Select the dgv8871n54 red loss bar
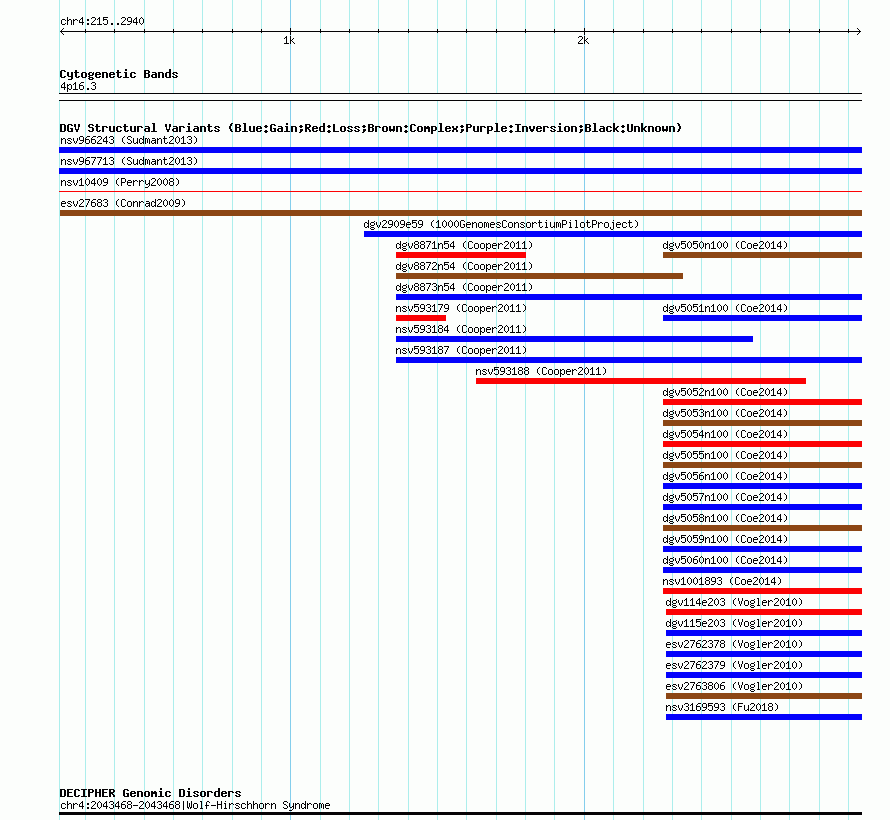Viewport: 890px width, 820px height. [x=460, y=255]
